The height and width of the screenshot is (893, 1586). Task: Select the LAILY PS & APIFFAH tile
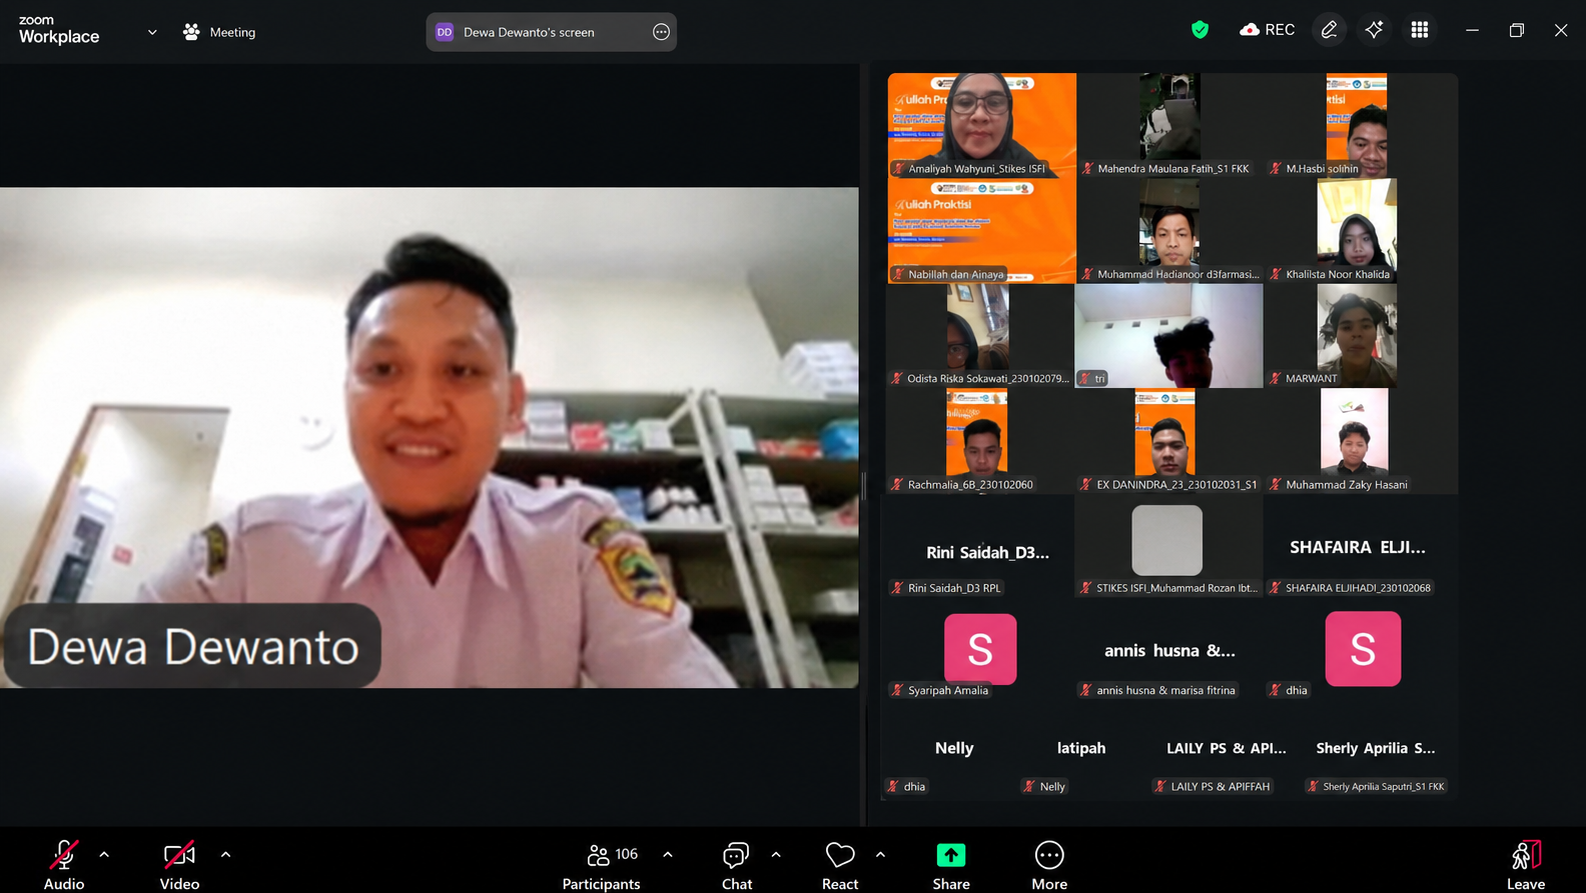(x=1226, y=765)
